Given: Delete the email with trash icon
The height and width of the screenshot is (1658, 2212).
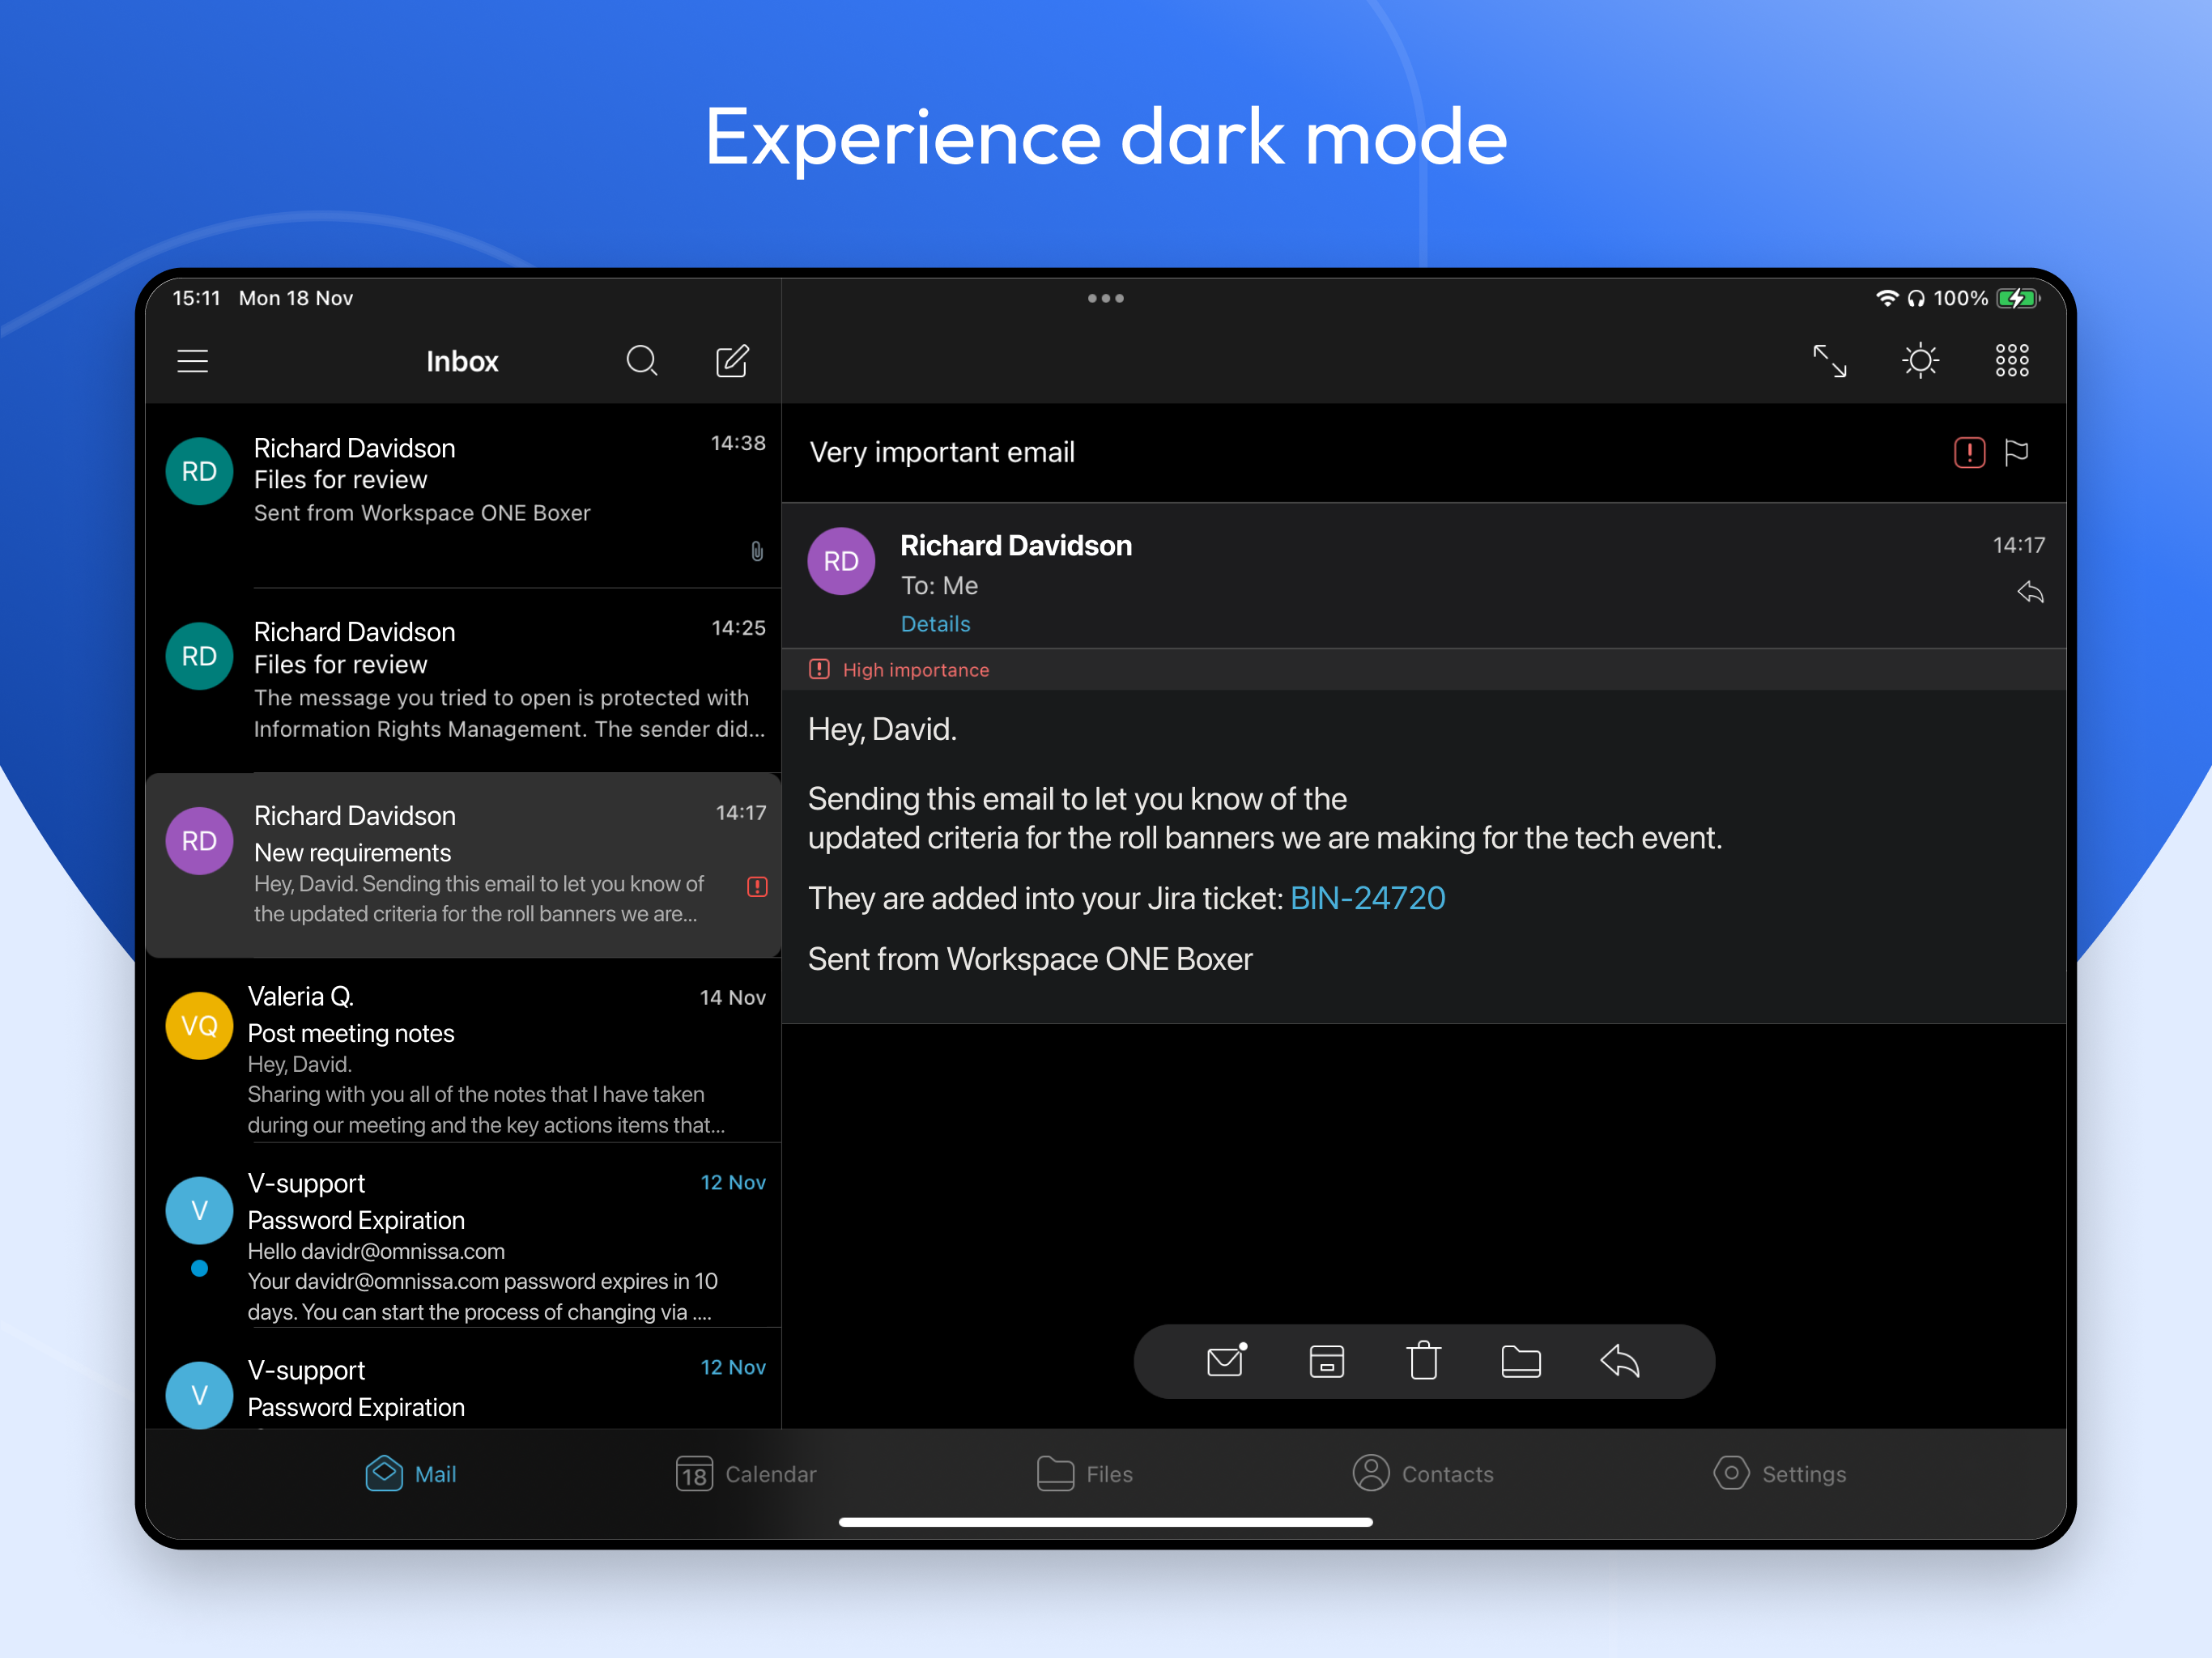Looking at the screenshot, I should 1423,1361.
